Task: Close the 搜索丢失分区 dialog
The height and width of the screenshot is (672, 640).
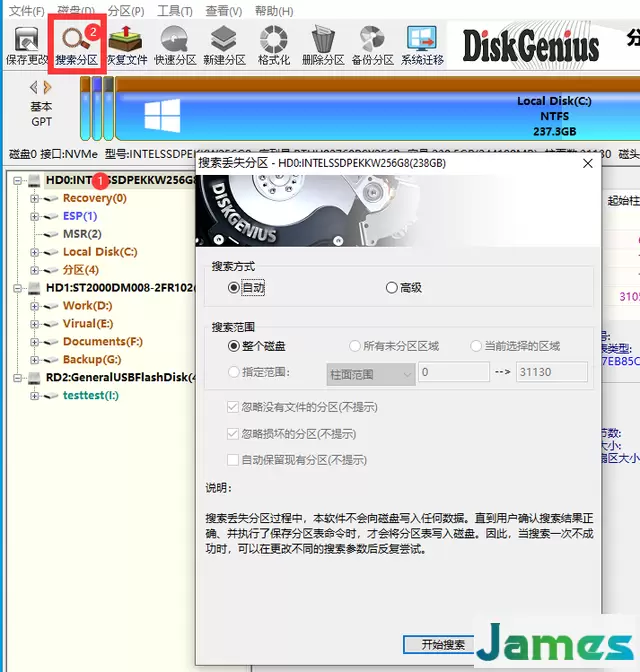Action: click(x=588, y=163)
